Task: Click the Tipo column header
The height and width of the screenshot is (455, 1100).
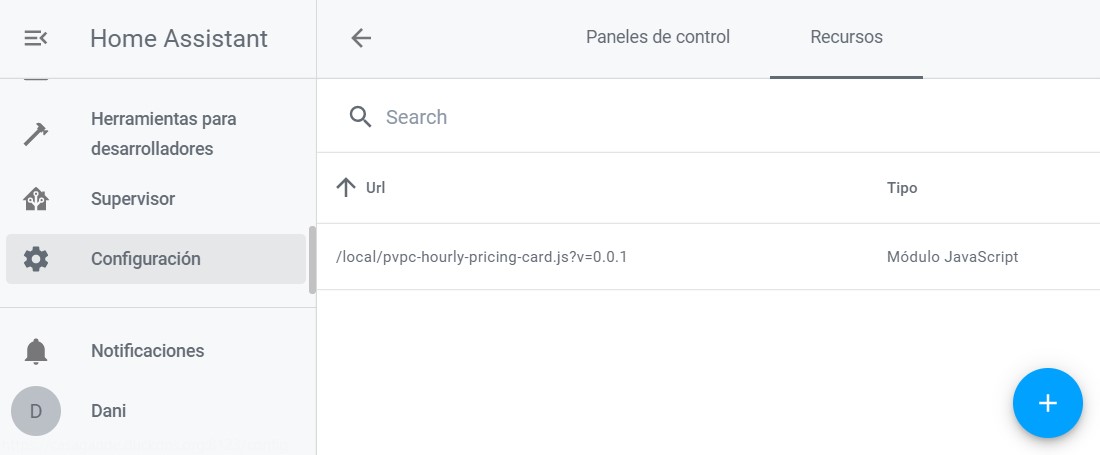Action: pos(902,188)
